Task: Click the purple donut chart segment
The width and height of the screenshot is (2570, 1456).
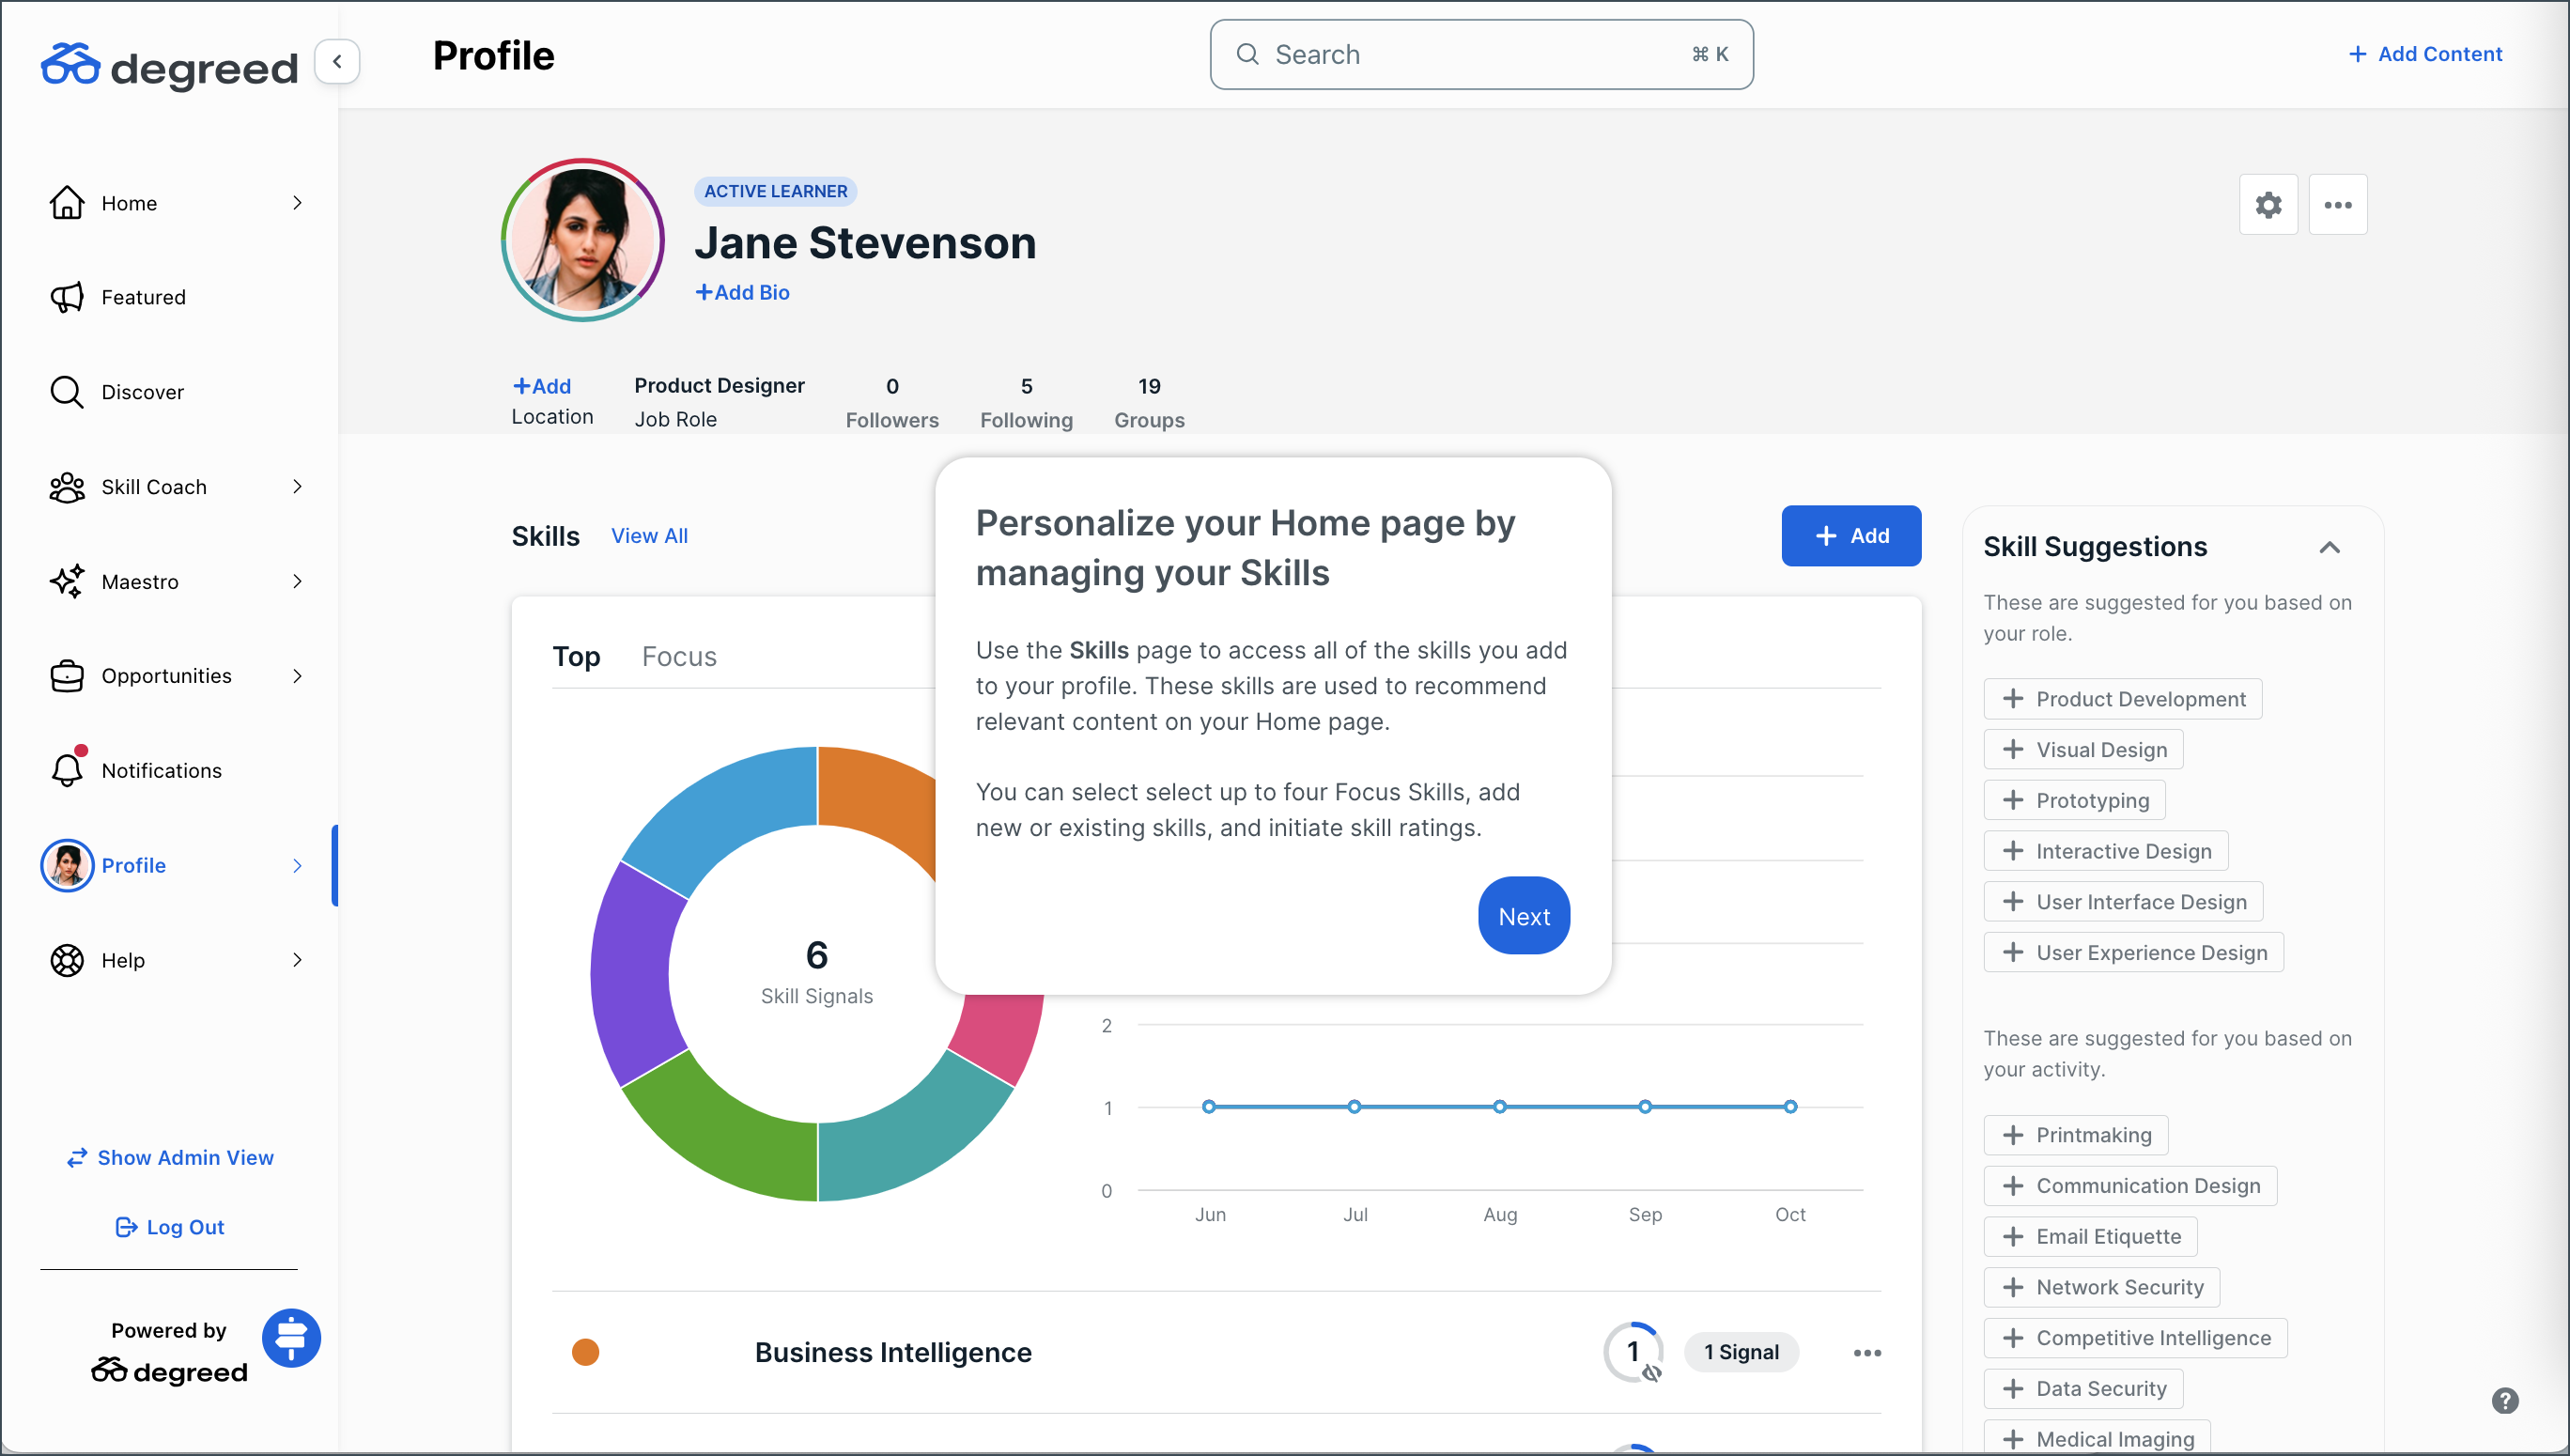Action: pos(632,975)
